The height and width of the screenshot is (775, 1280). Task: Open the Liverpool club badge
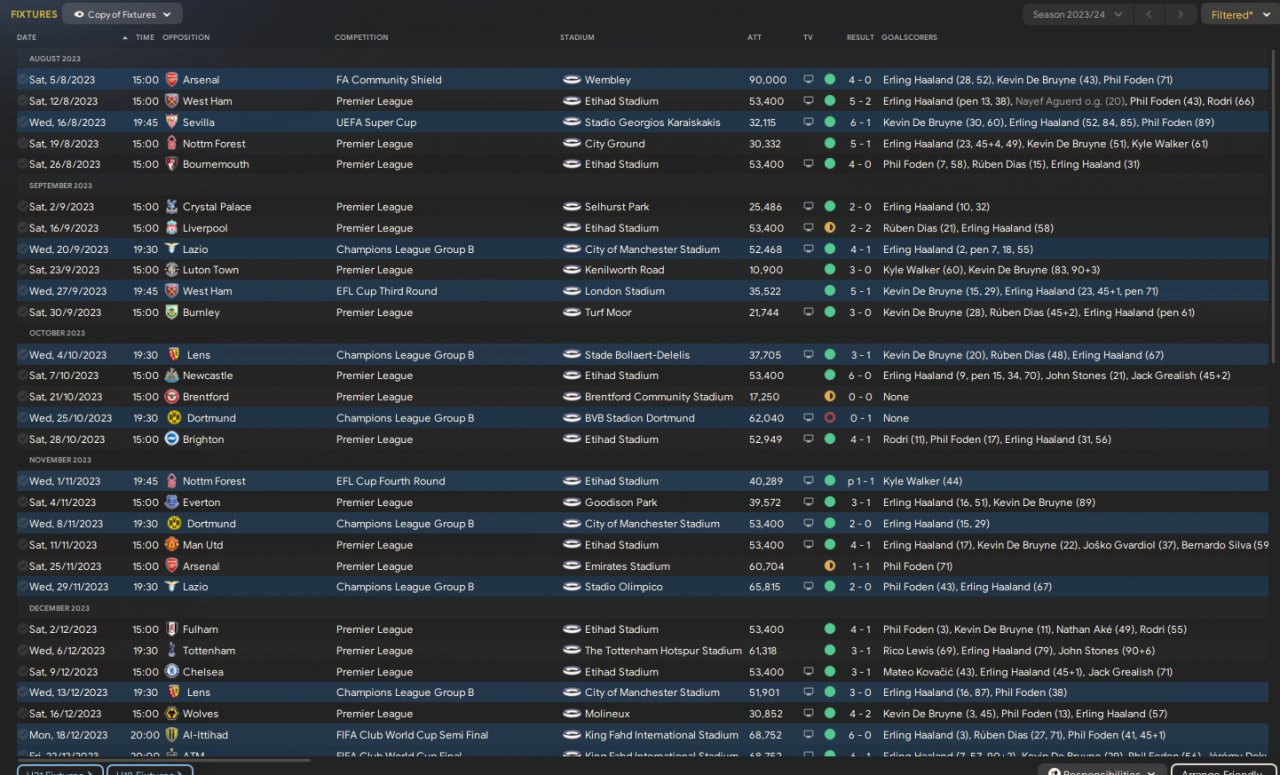click(x=171, y=228)
